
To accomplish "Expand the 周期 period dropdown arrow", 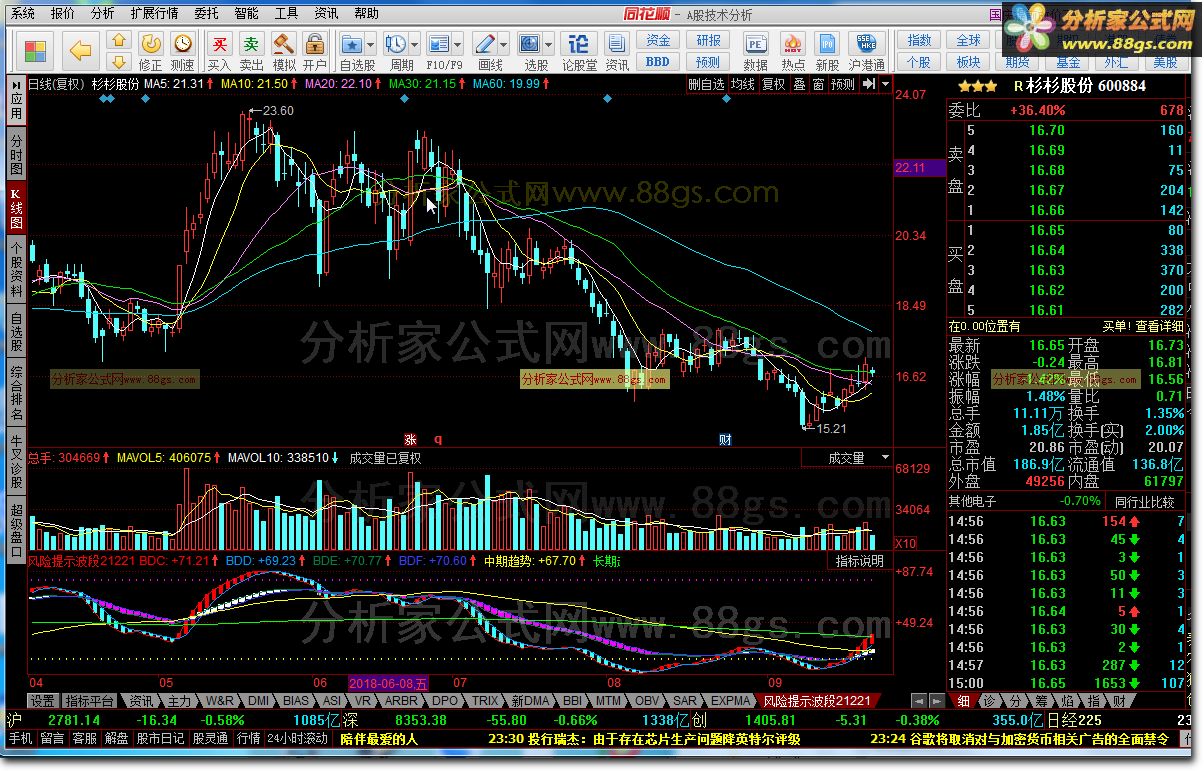I will [414, 44].
